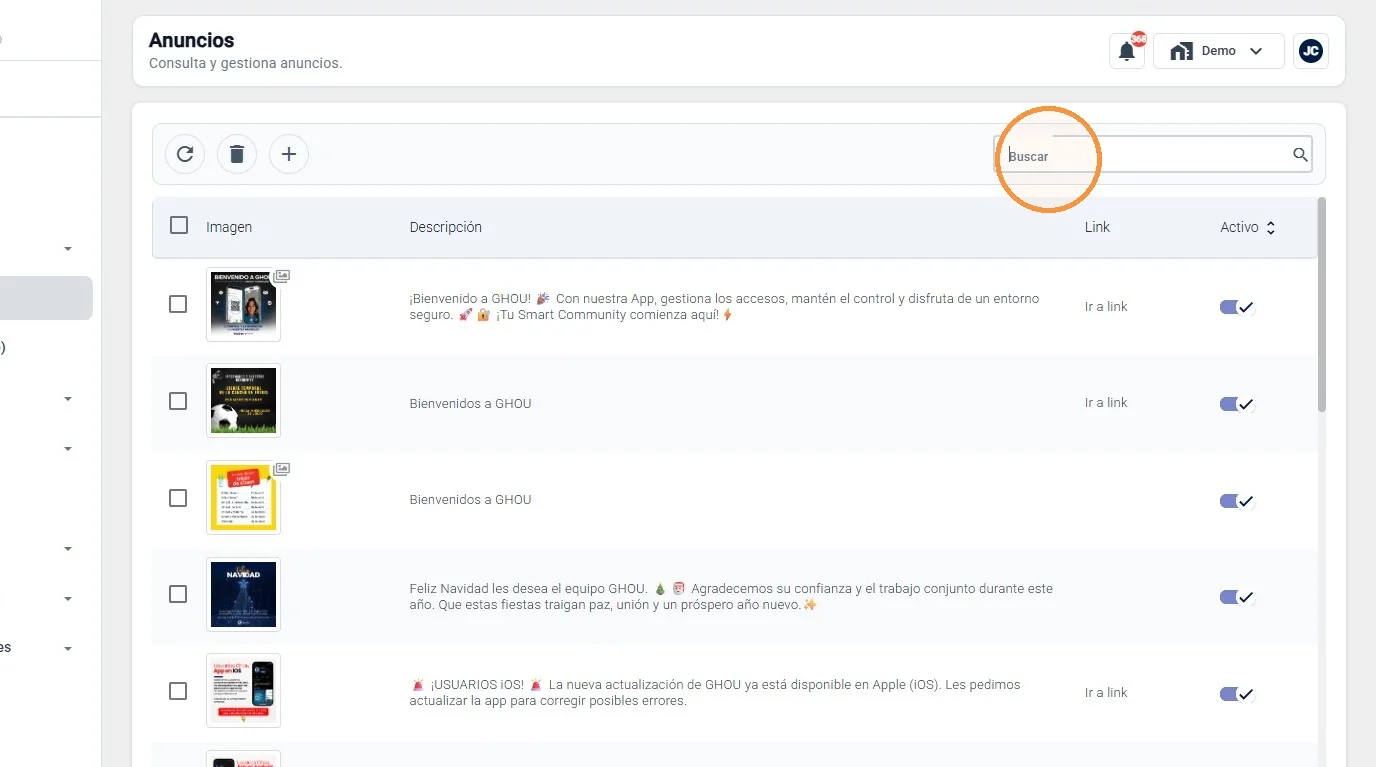Check the USUARIOS iOS row checkbox

click(x=178, y=691)
